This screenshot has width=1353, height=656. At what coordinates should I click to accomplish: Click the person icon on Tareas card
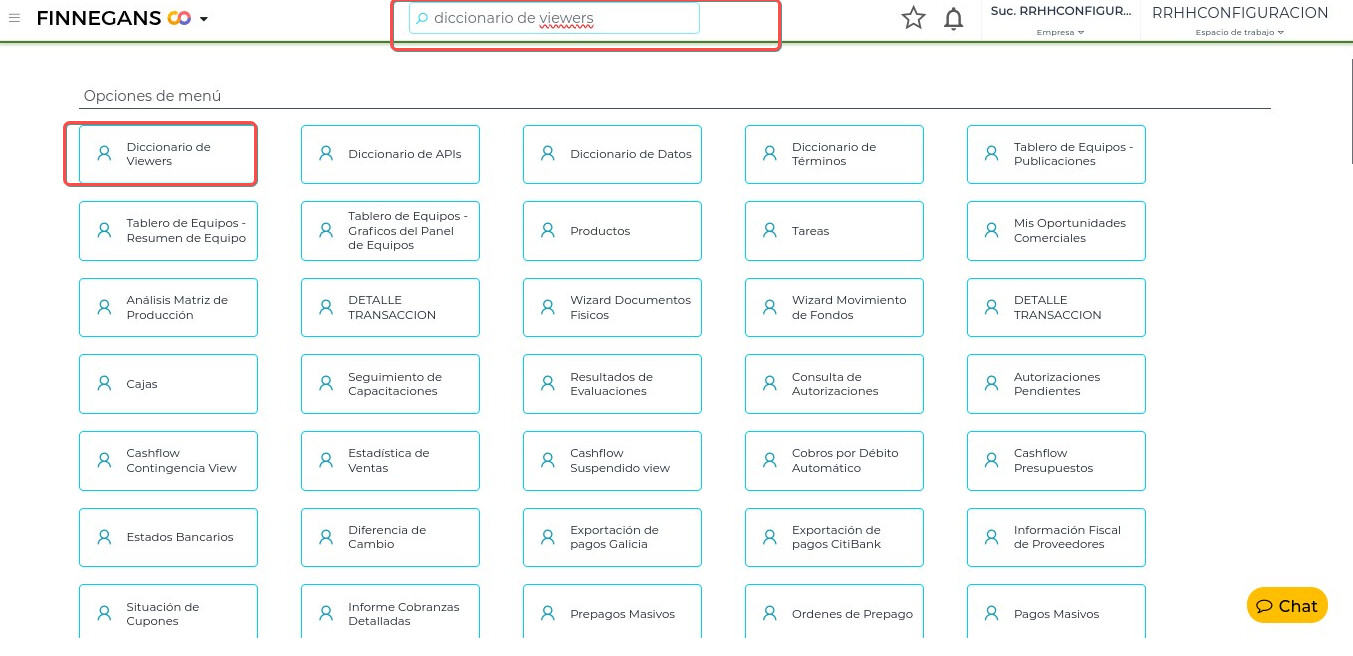770,231
